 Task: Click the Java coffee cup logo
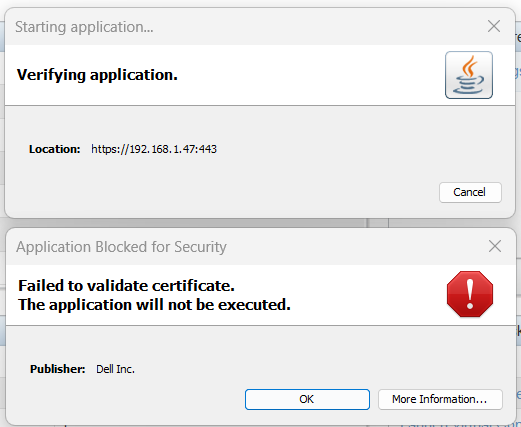469,75
